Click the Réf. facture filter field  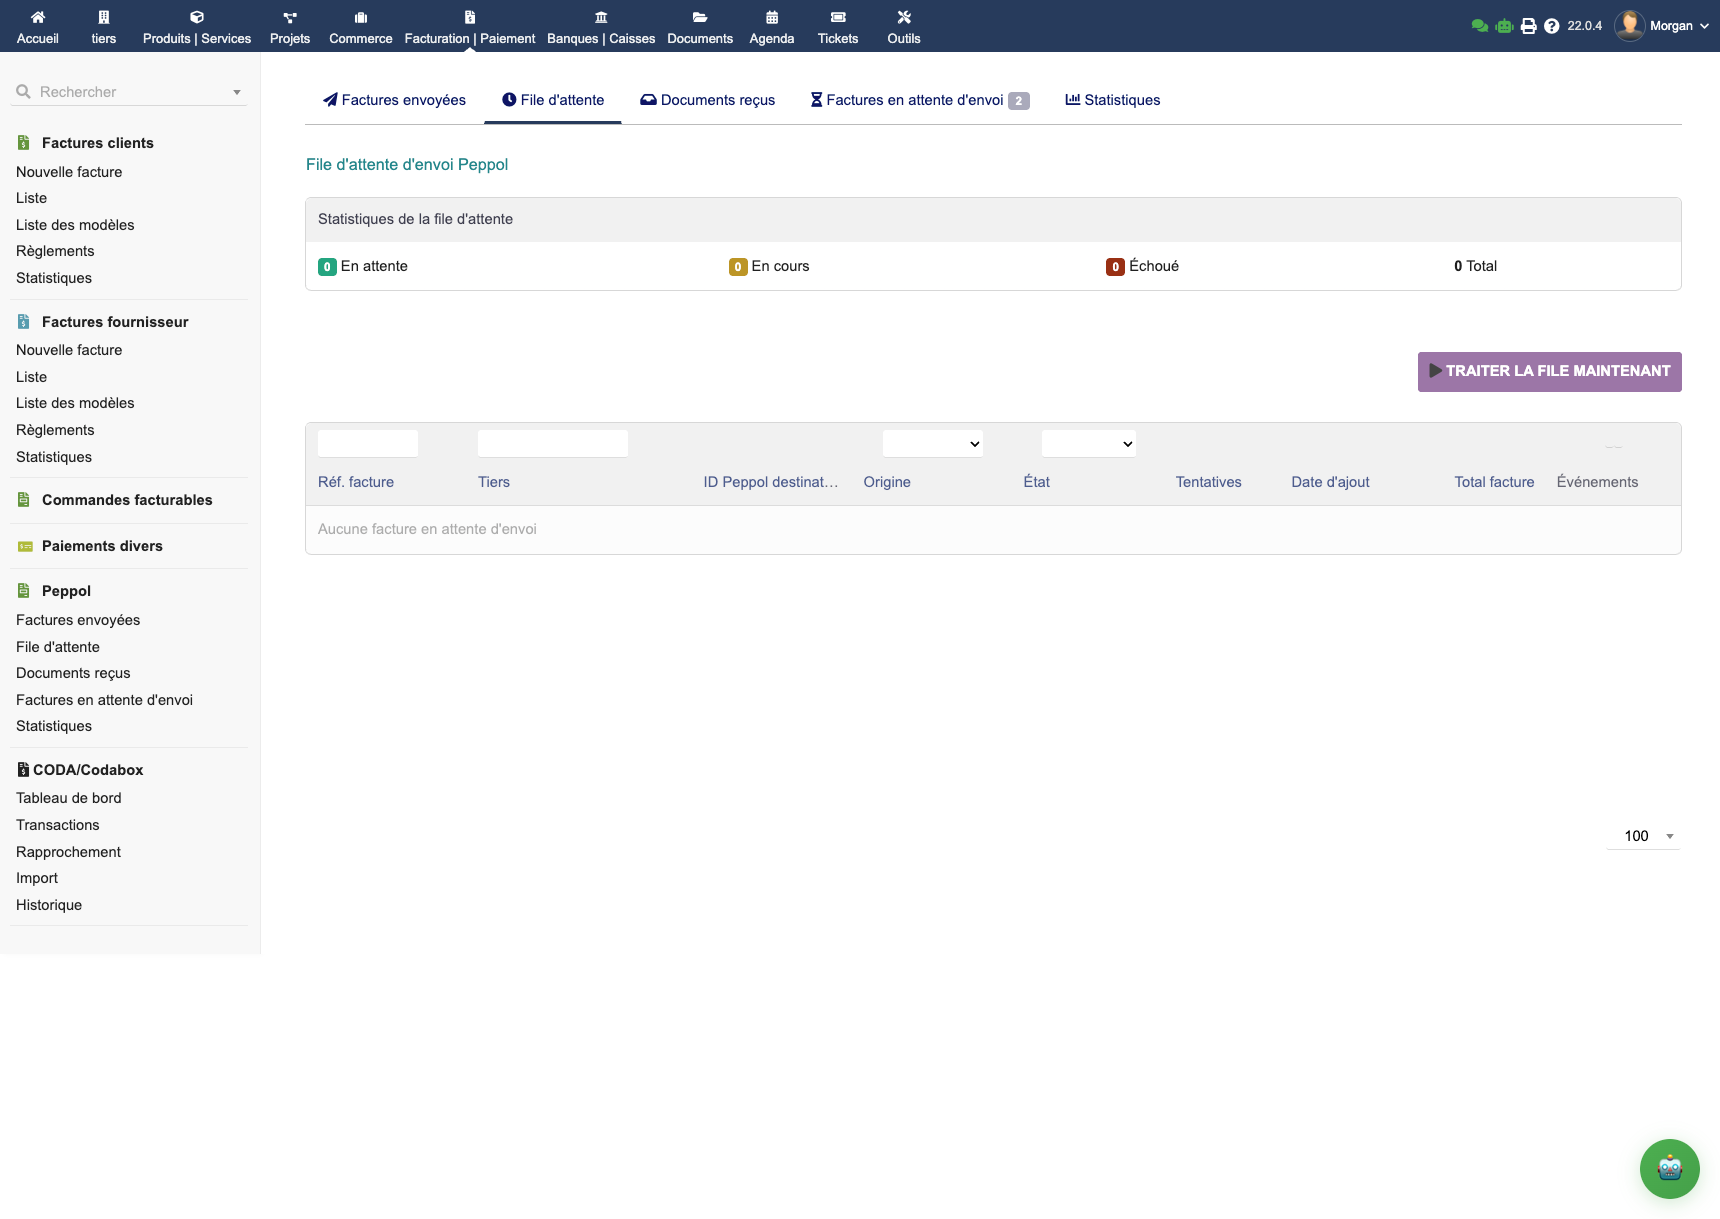click(368, 444)
